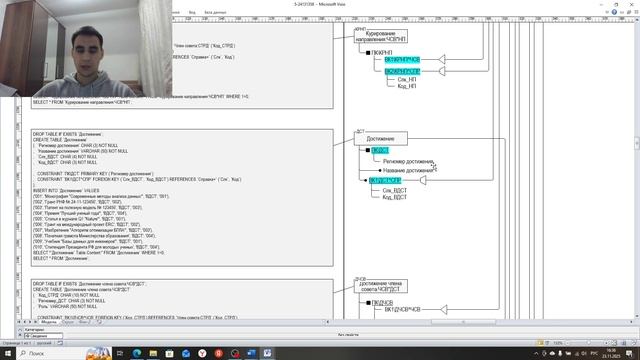Screen dimensions: 640x360
Task: Select 'Достижение члена совета' entity box
Action: (380, 286)
